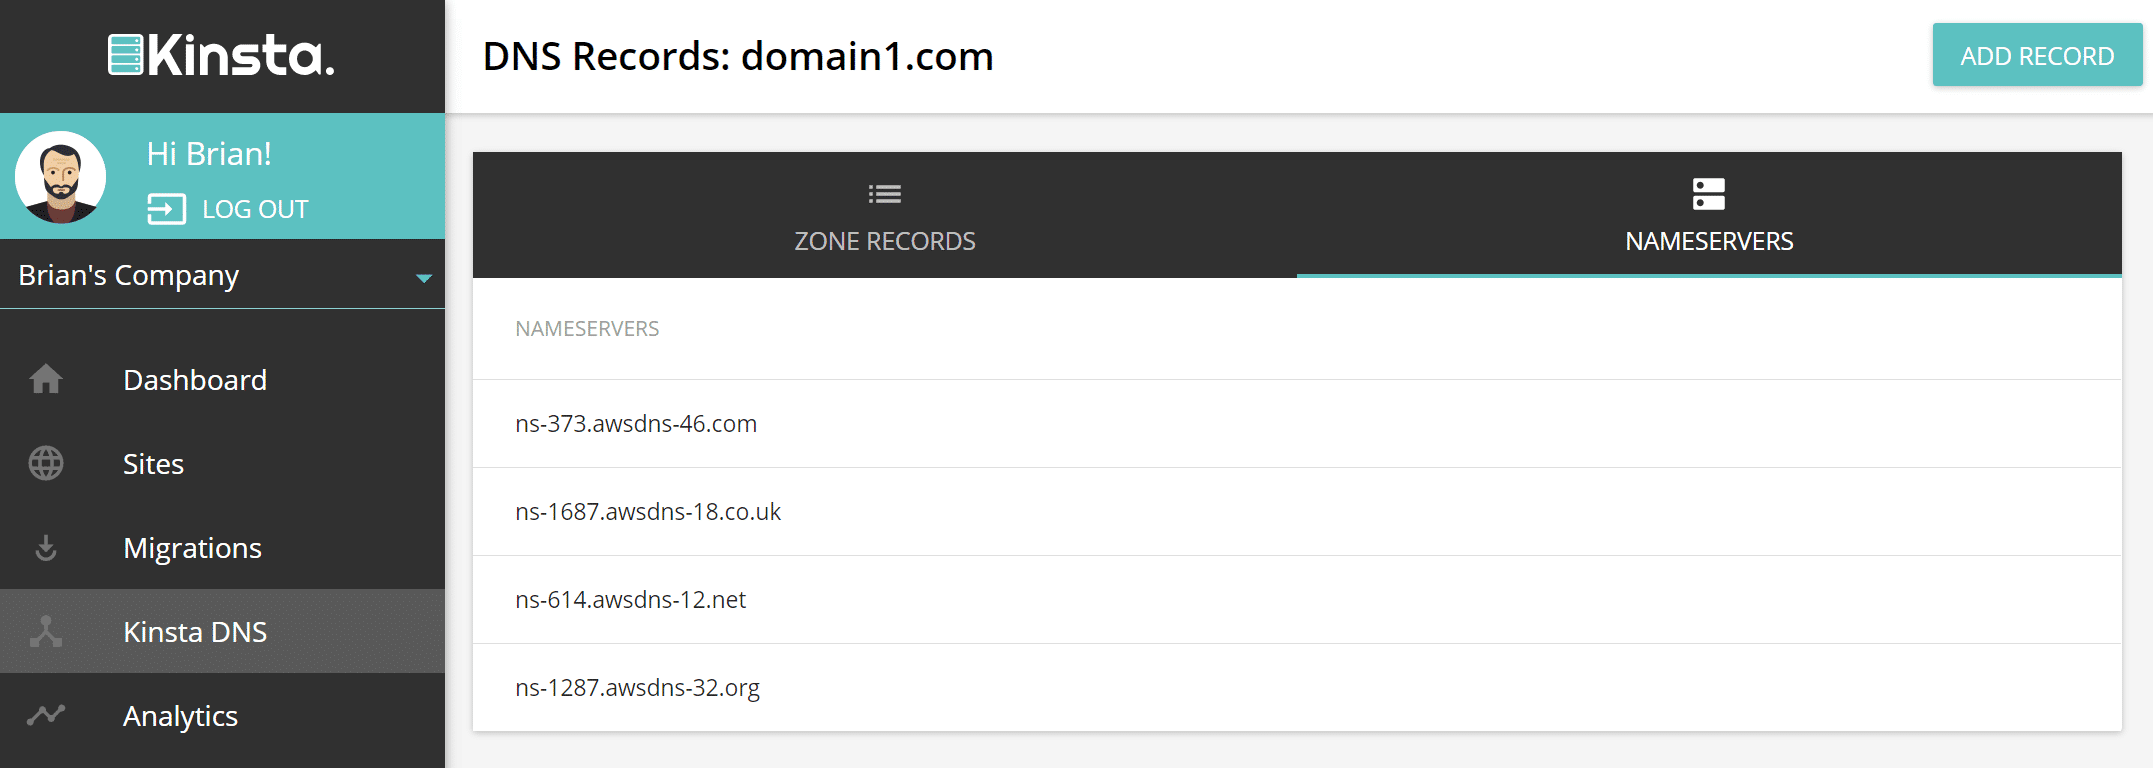Click the Add Record button
Screen dimensions: 2153x768
[2037, 55]
